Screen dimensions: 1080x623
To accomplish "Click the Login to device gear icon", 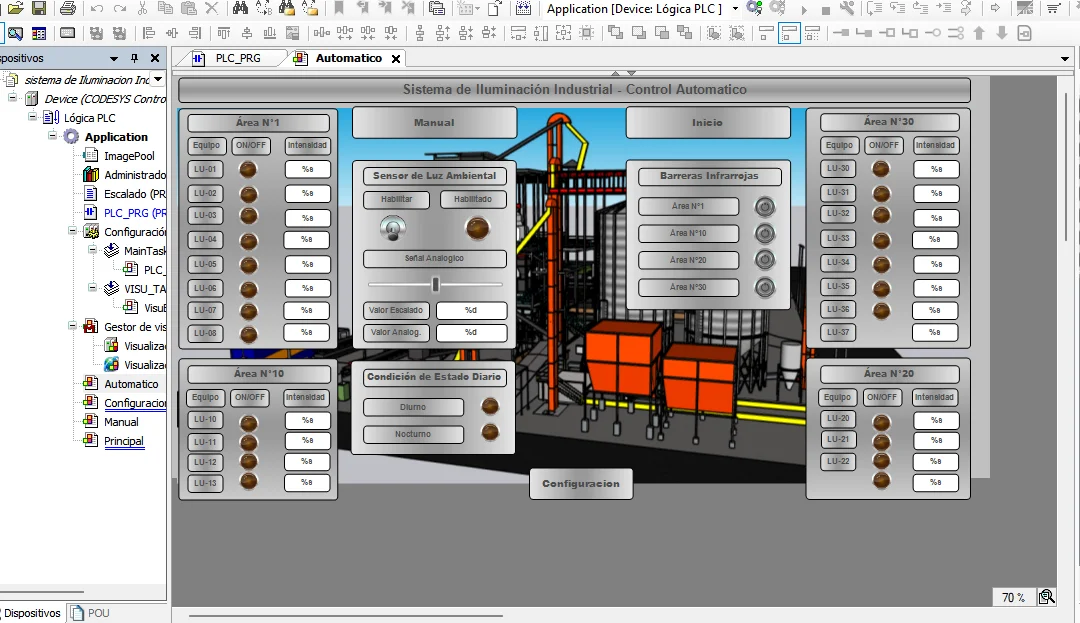I will (x=754, y=9).
